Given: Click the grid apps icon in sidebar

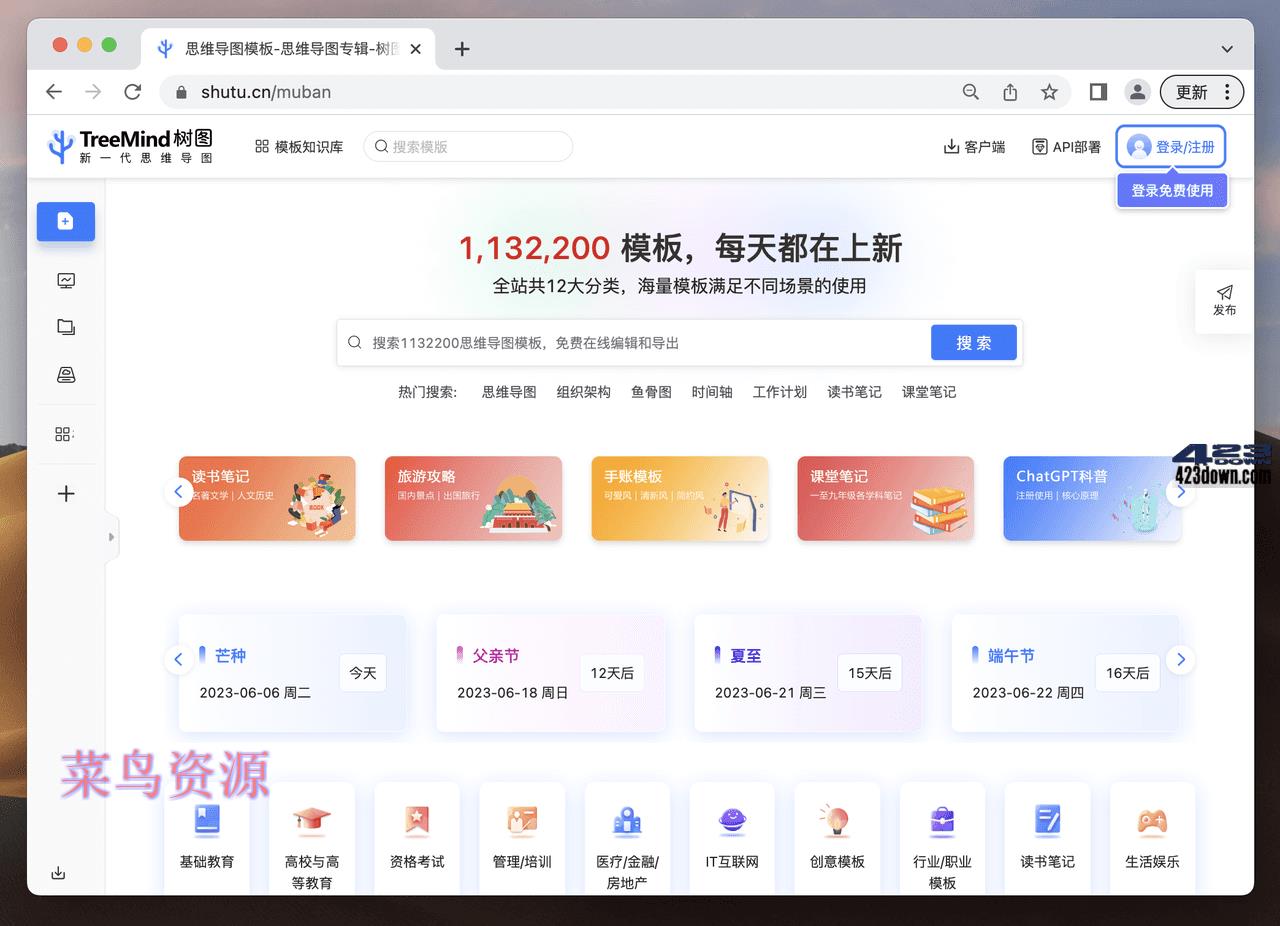Looking at the screenshot, I should (66, 434).
